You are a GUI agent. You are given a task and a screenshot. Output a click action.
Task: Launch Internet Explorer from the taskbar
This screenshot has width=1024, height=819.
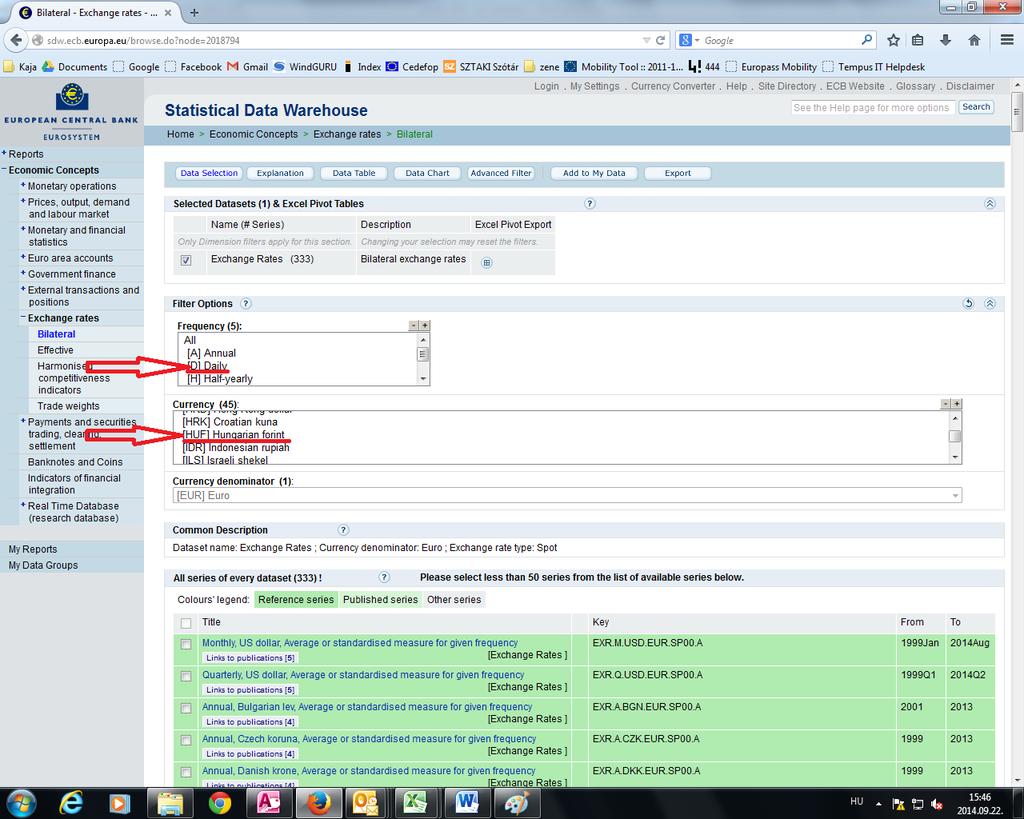coord(71,803)
